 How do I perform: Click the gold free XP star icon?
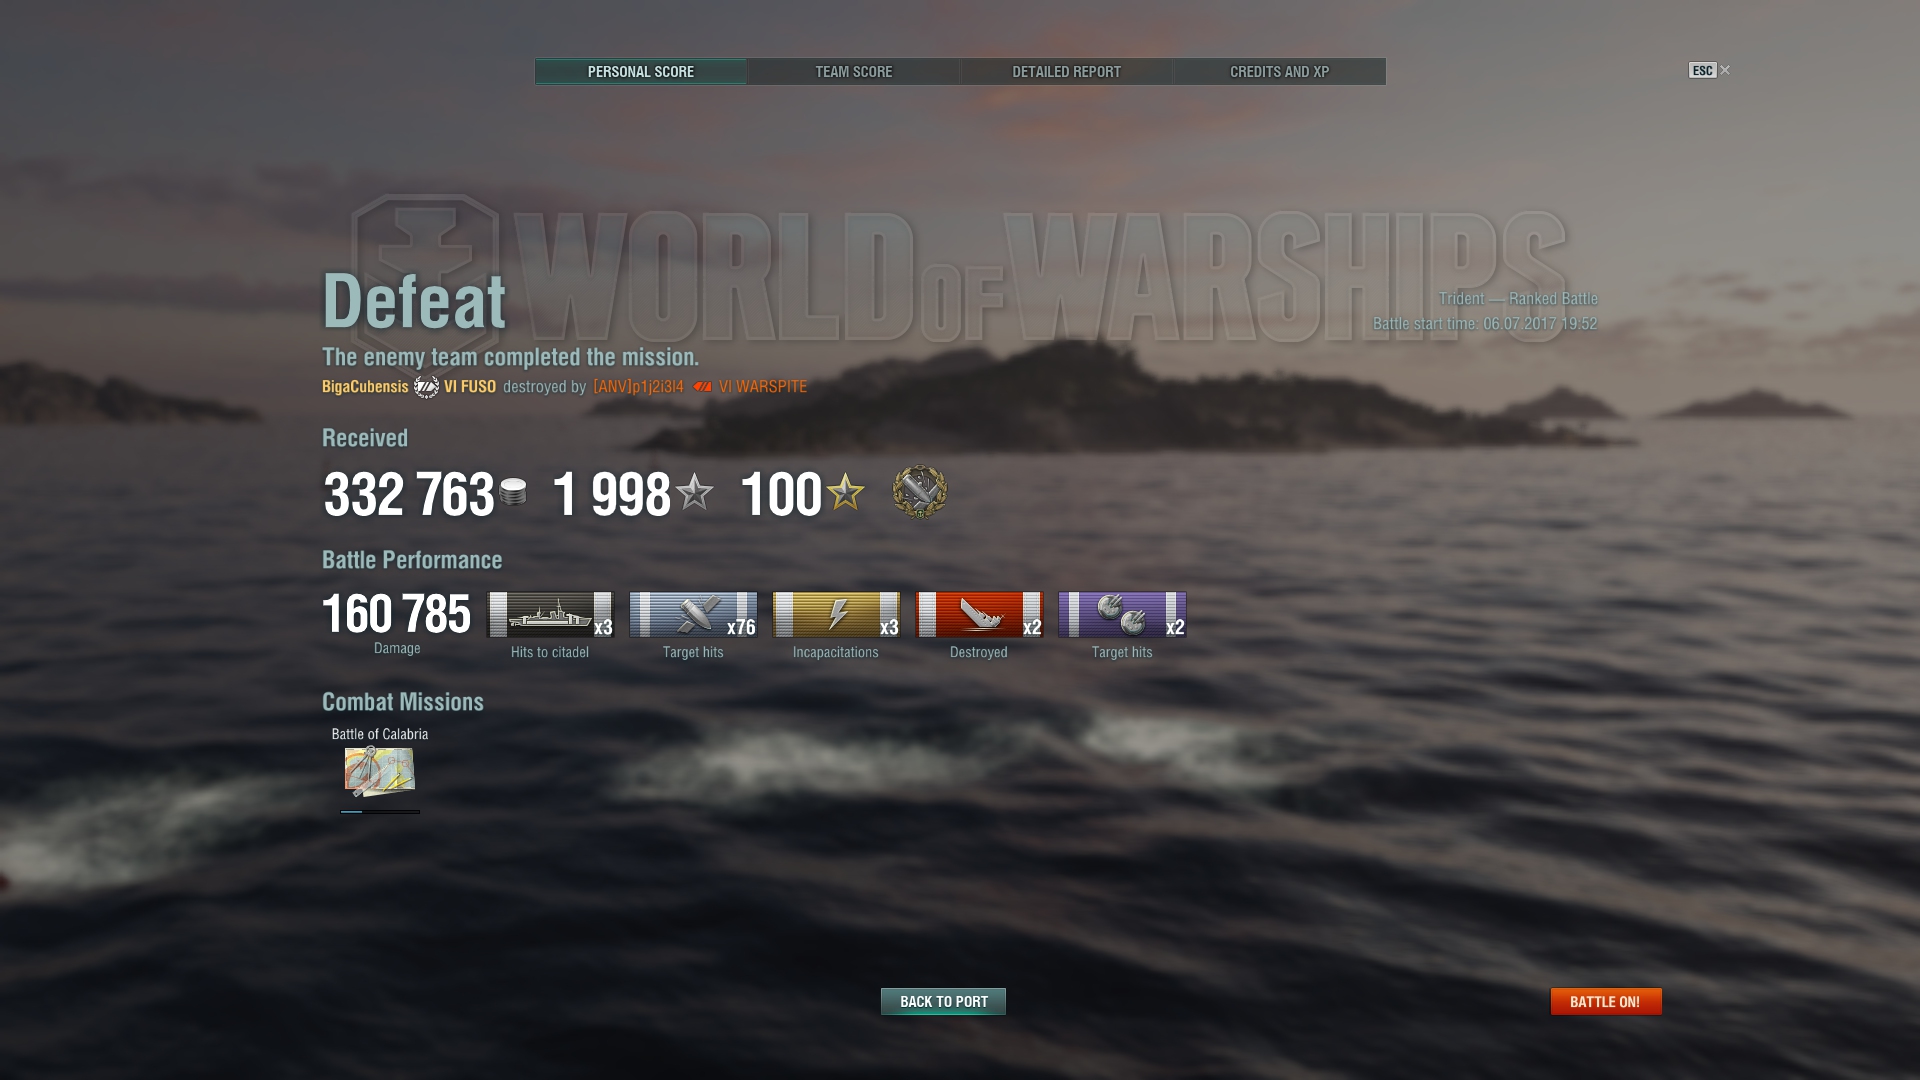click(x=845, y=492)
